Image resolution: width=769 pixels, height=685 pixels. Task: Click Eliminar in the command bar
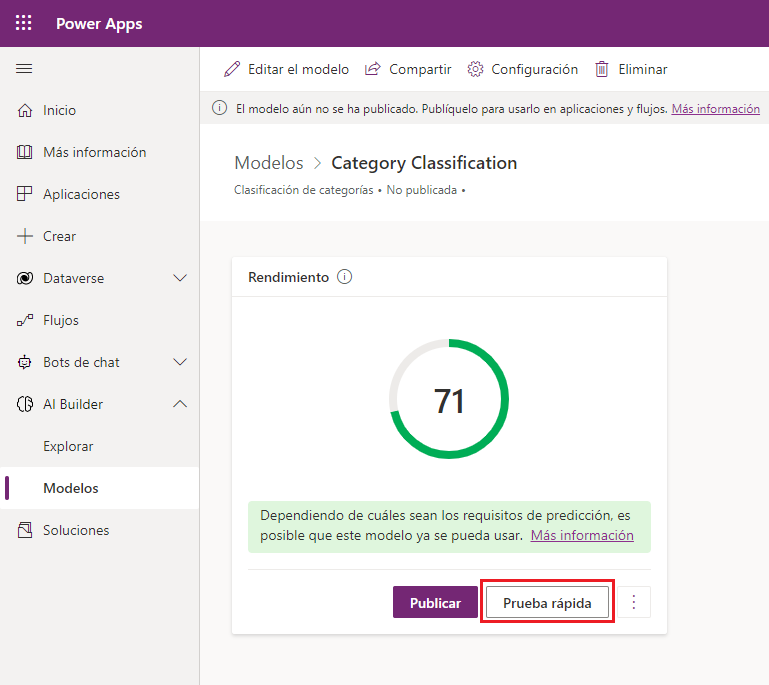click(631, 69)
